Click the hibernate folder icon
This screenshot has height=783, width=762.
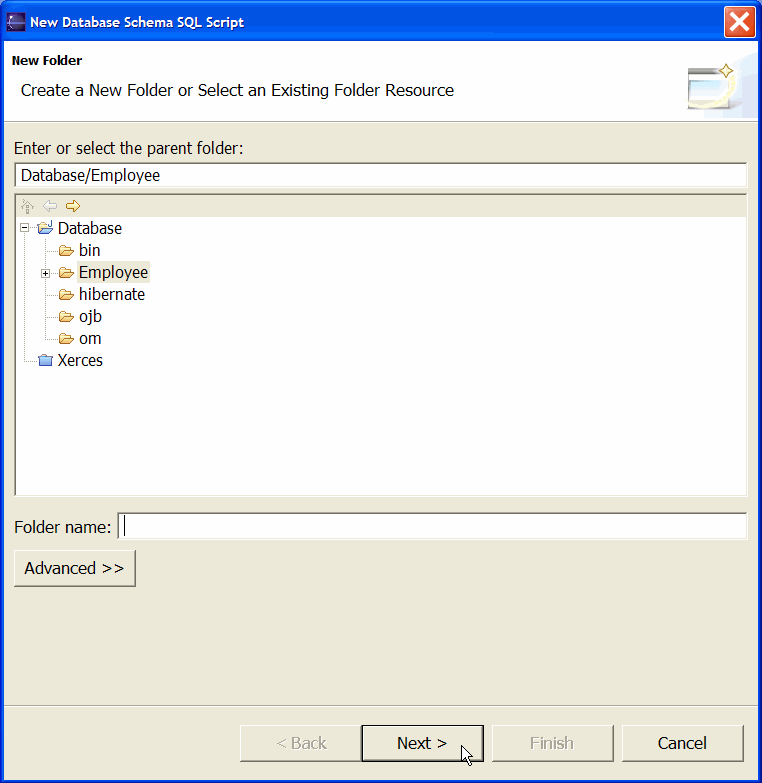click(66, 295)
